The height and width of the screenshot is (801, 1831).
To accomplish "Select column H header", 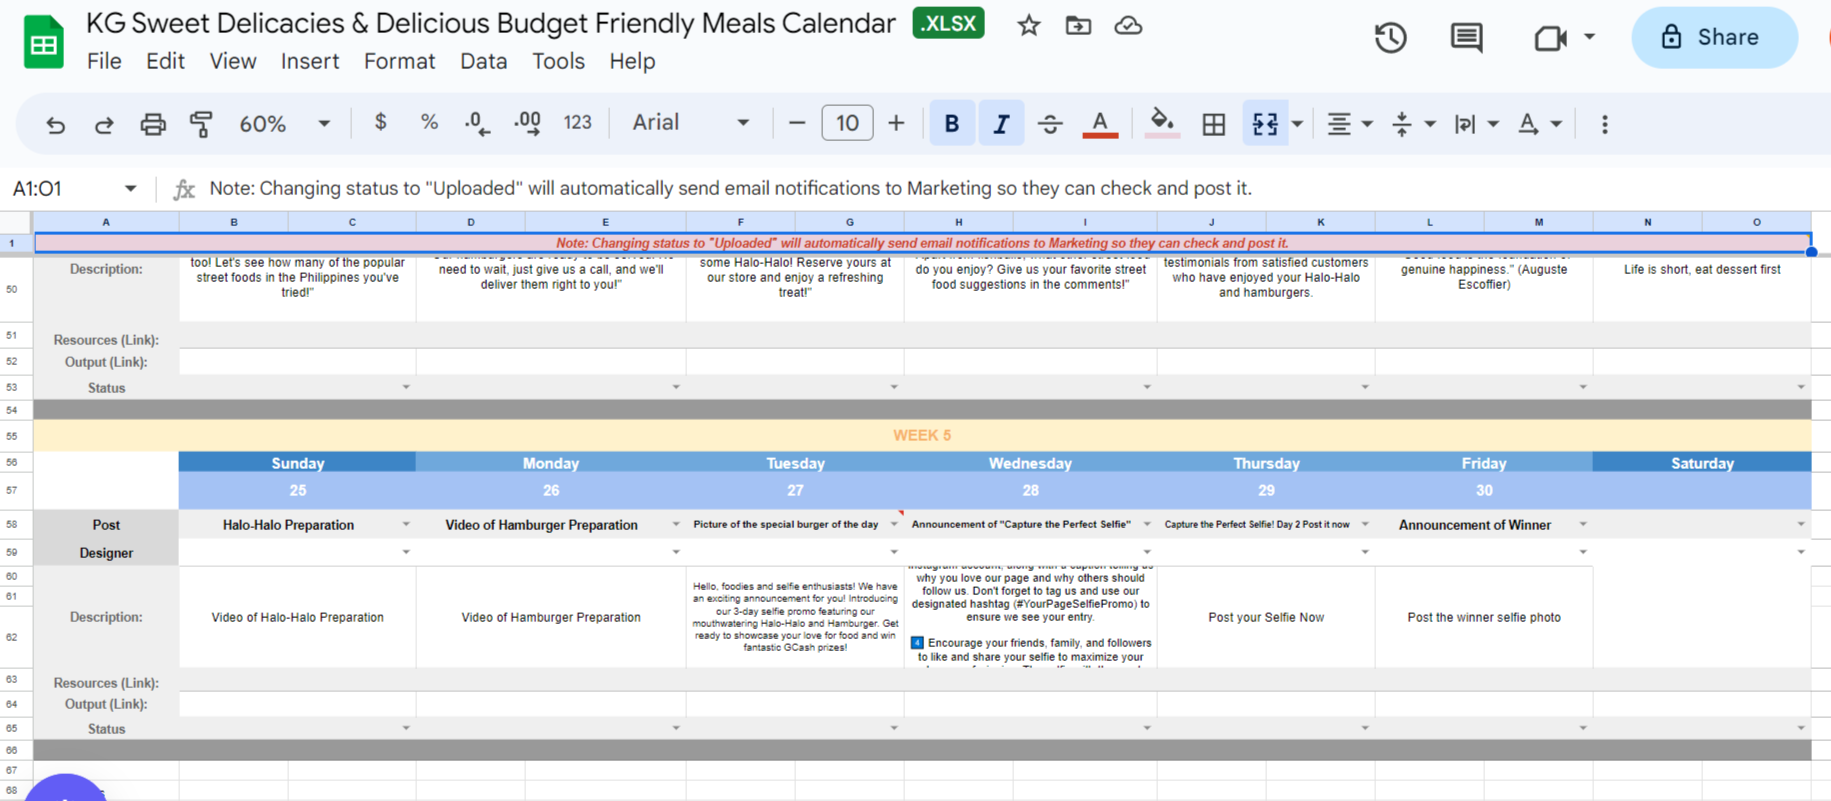I will point(958,222).
